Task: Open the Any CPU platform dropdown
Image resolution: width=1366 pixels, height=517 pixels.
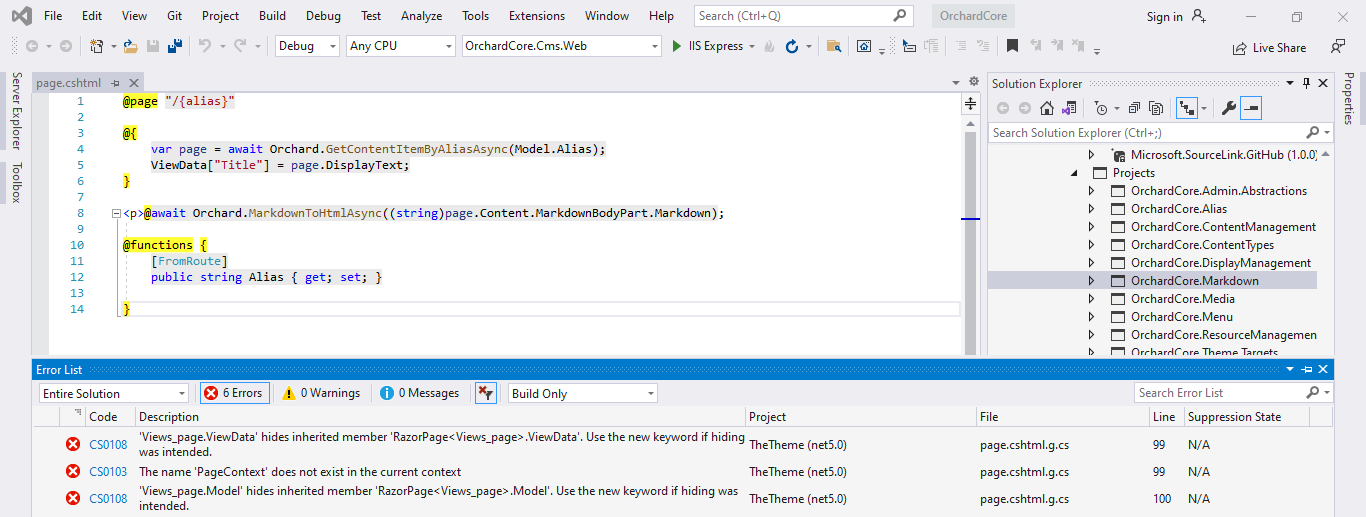Action: tap(401, 46)
